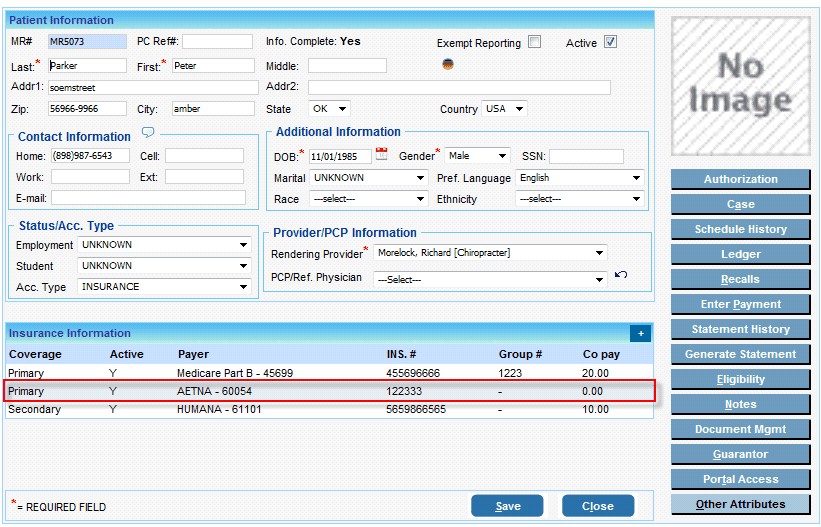Uncheck the Active checkbox

(x=610, y=42)
